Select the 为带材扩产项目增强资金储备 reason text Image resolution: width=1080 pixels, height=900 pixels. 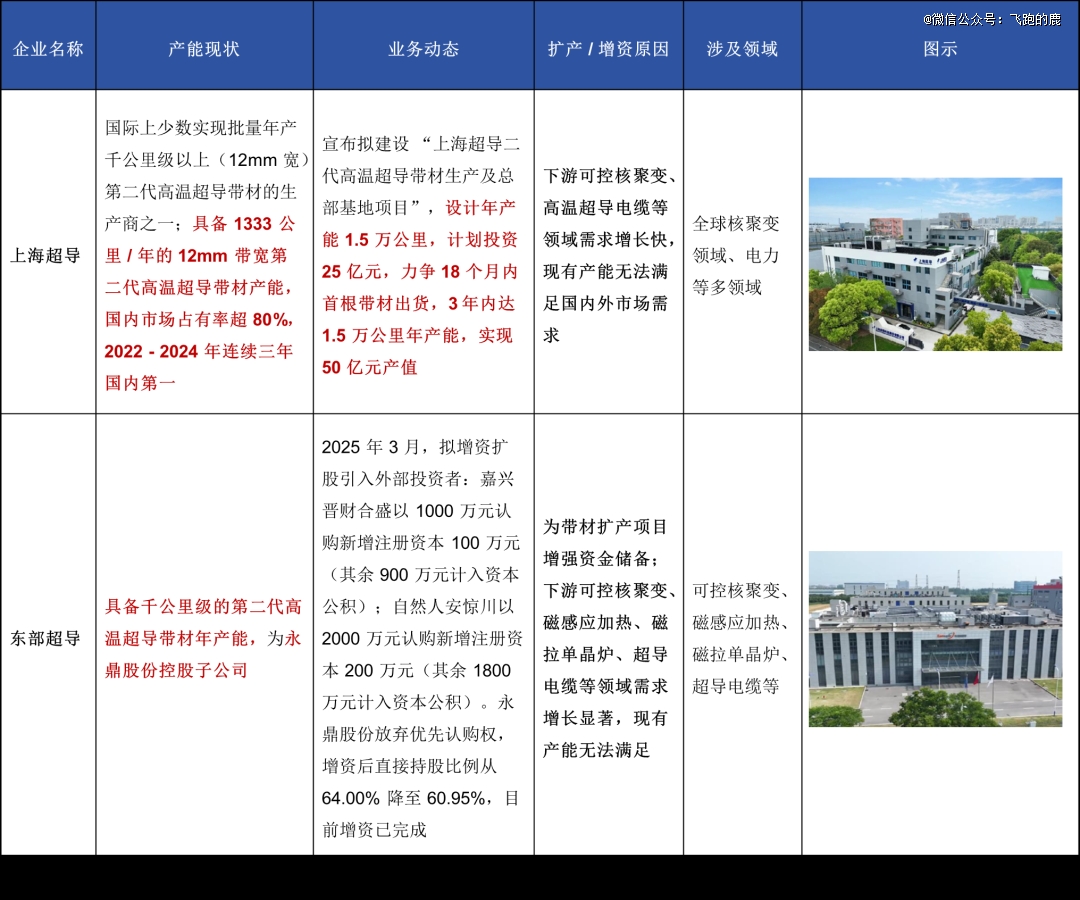[605, 542]
